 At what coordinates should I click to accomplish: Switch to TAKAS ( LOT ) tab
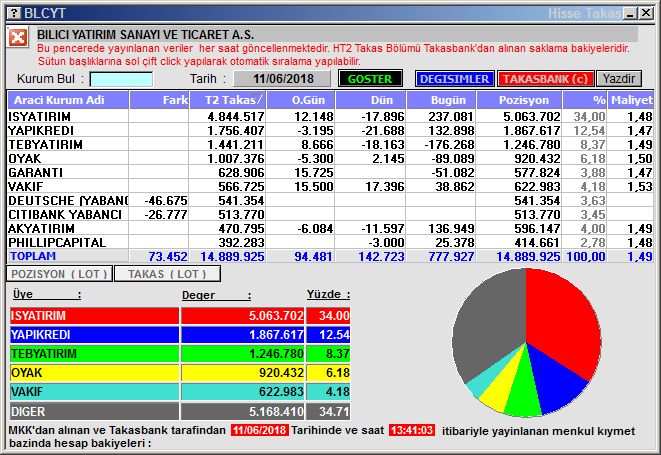pyautogui.click(x=167, y=274)
